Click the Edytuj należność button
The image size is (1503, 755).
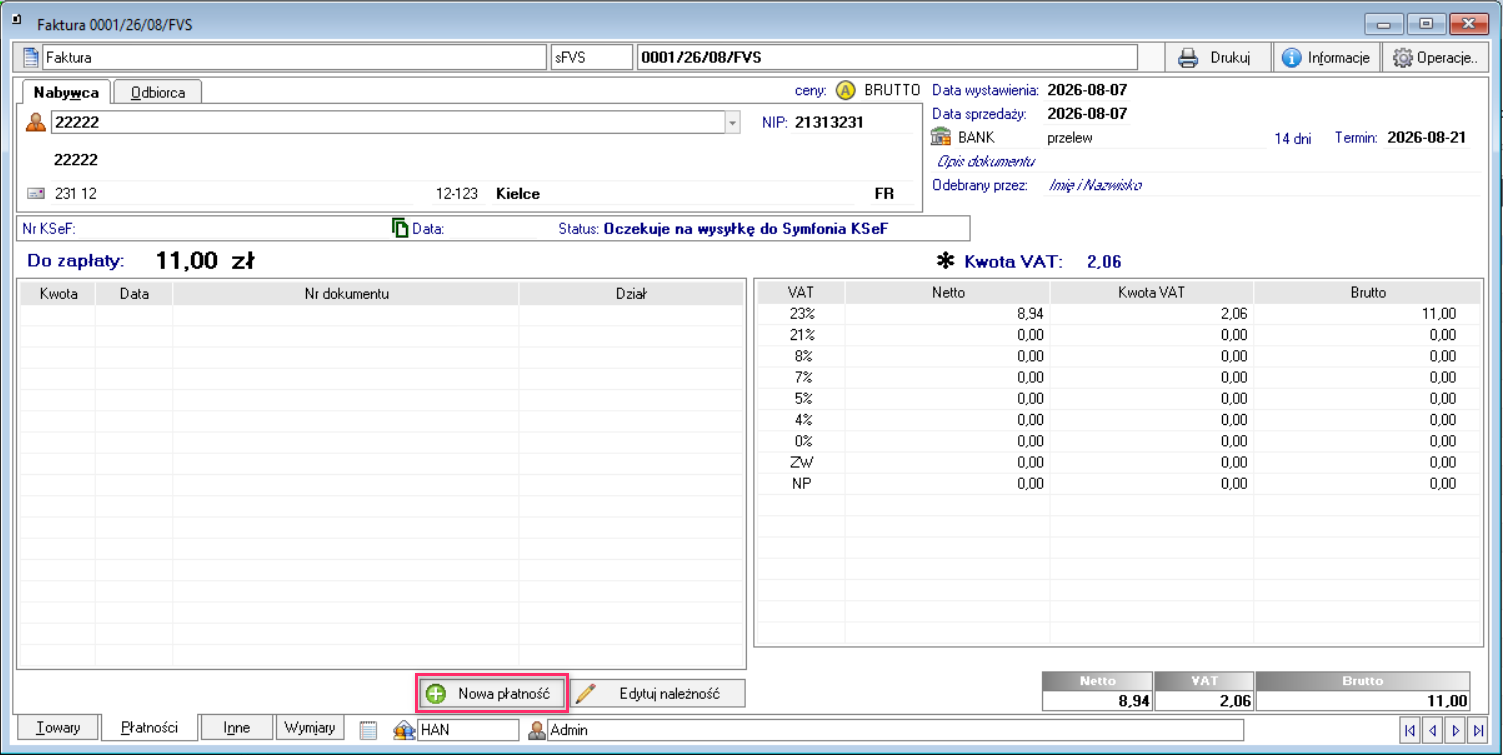(658, 693)
